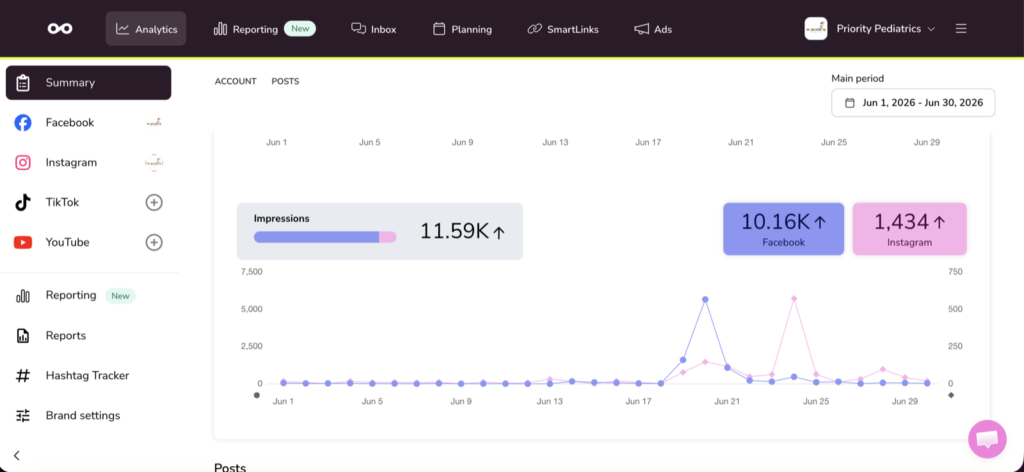Click the New badge next to top Reporting
This screenshot has height=472, width=1024.
[300, 29]
